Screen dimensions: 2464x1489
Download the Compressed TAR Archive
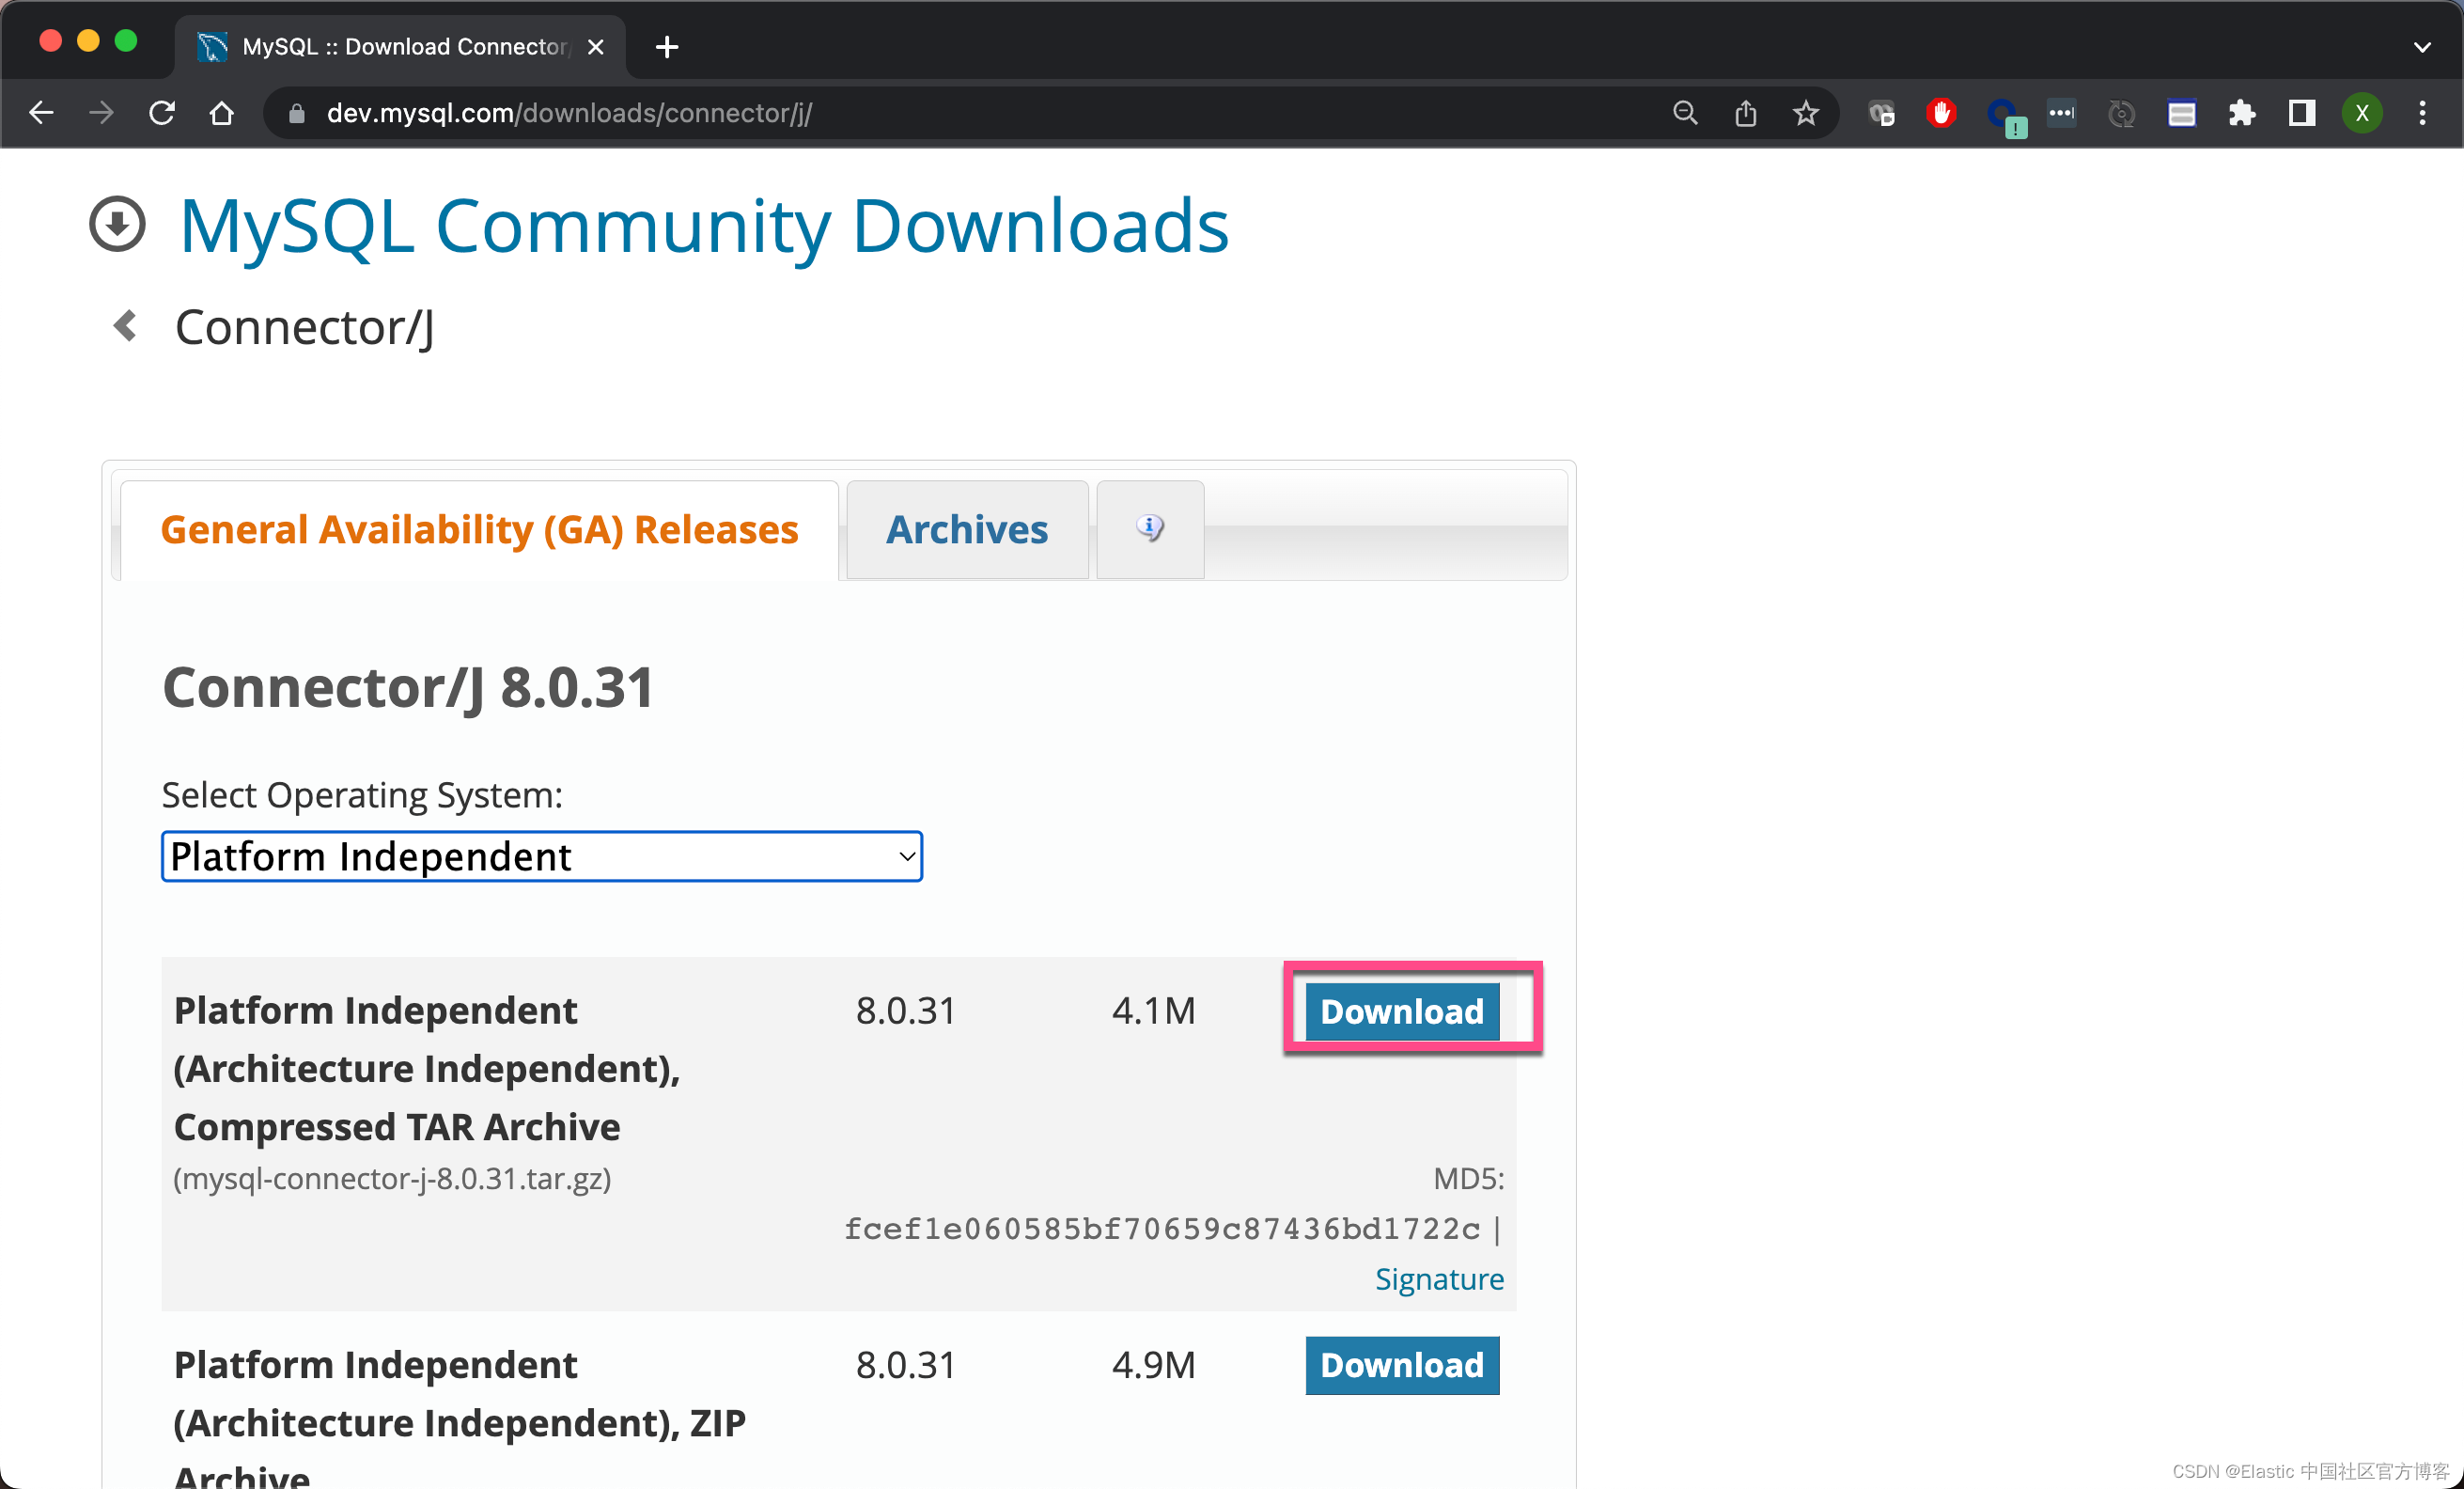click(1402, 1011)
